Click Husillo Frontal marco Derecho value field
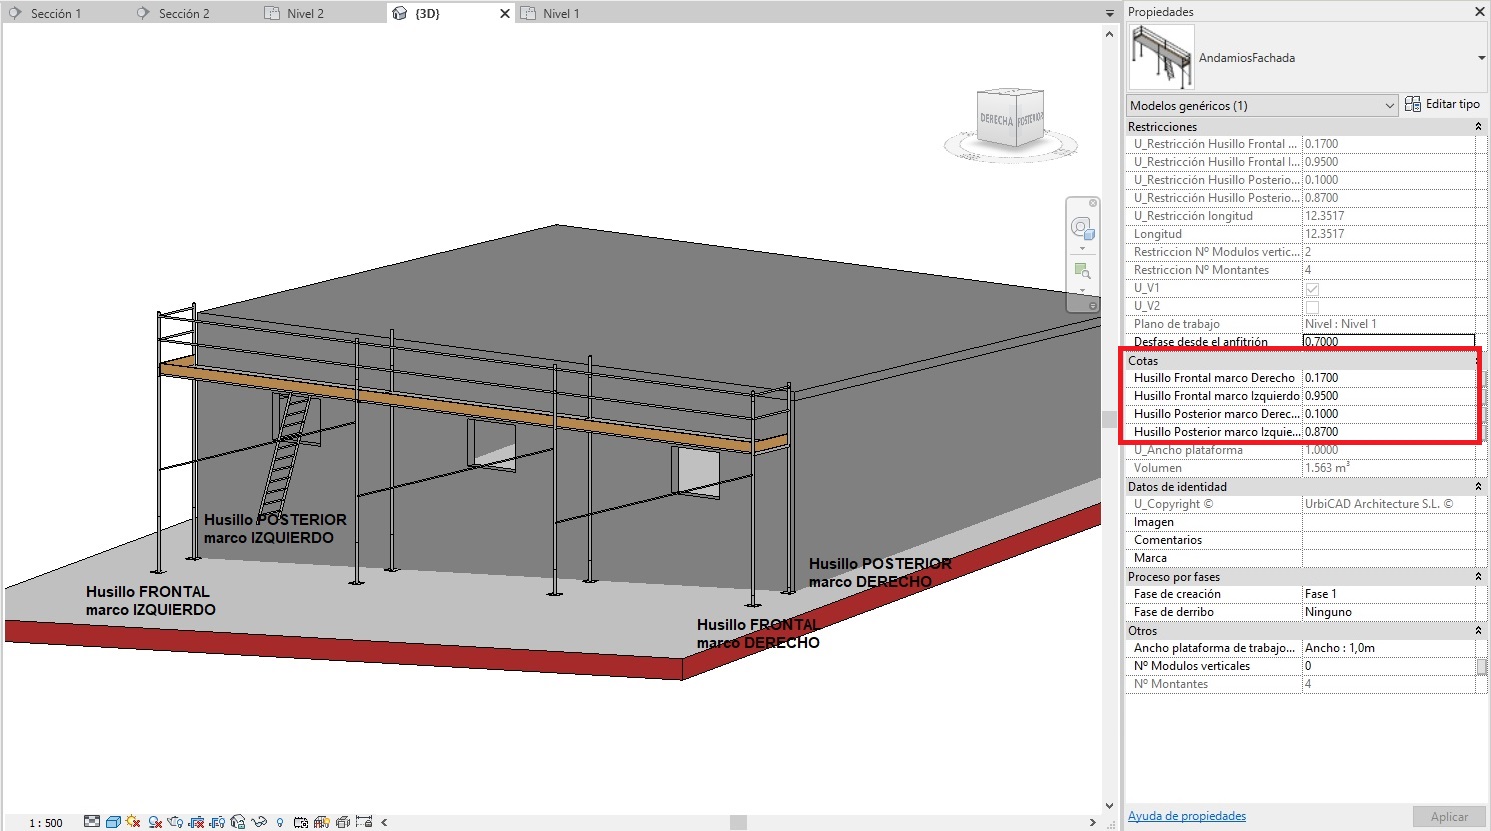1491x831 pixels. tap(1388, 378)
